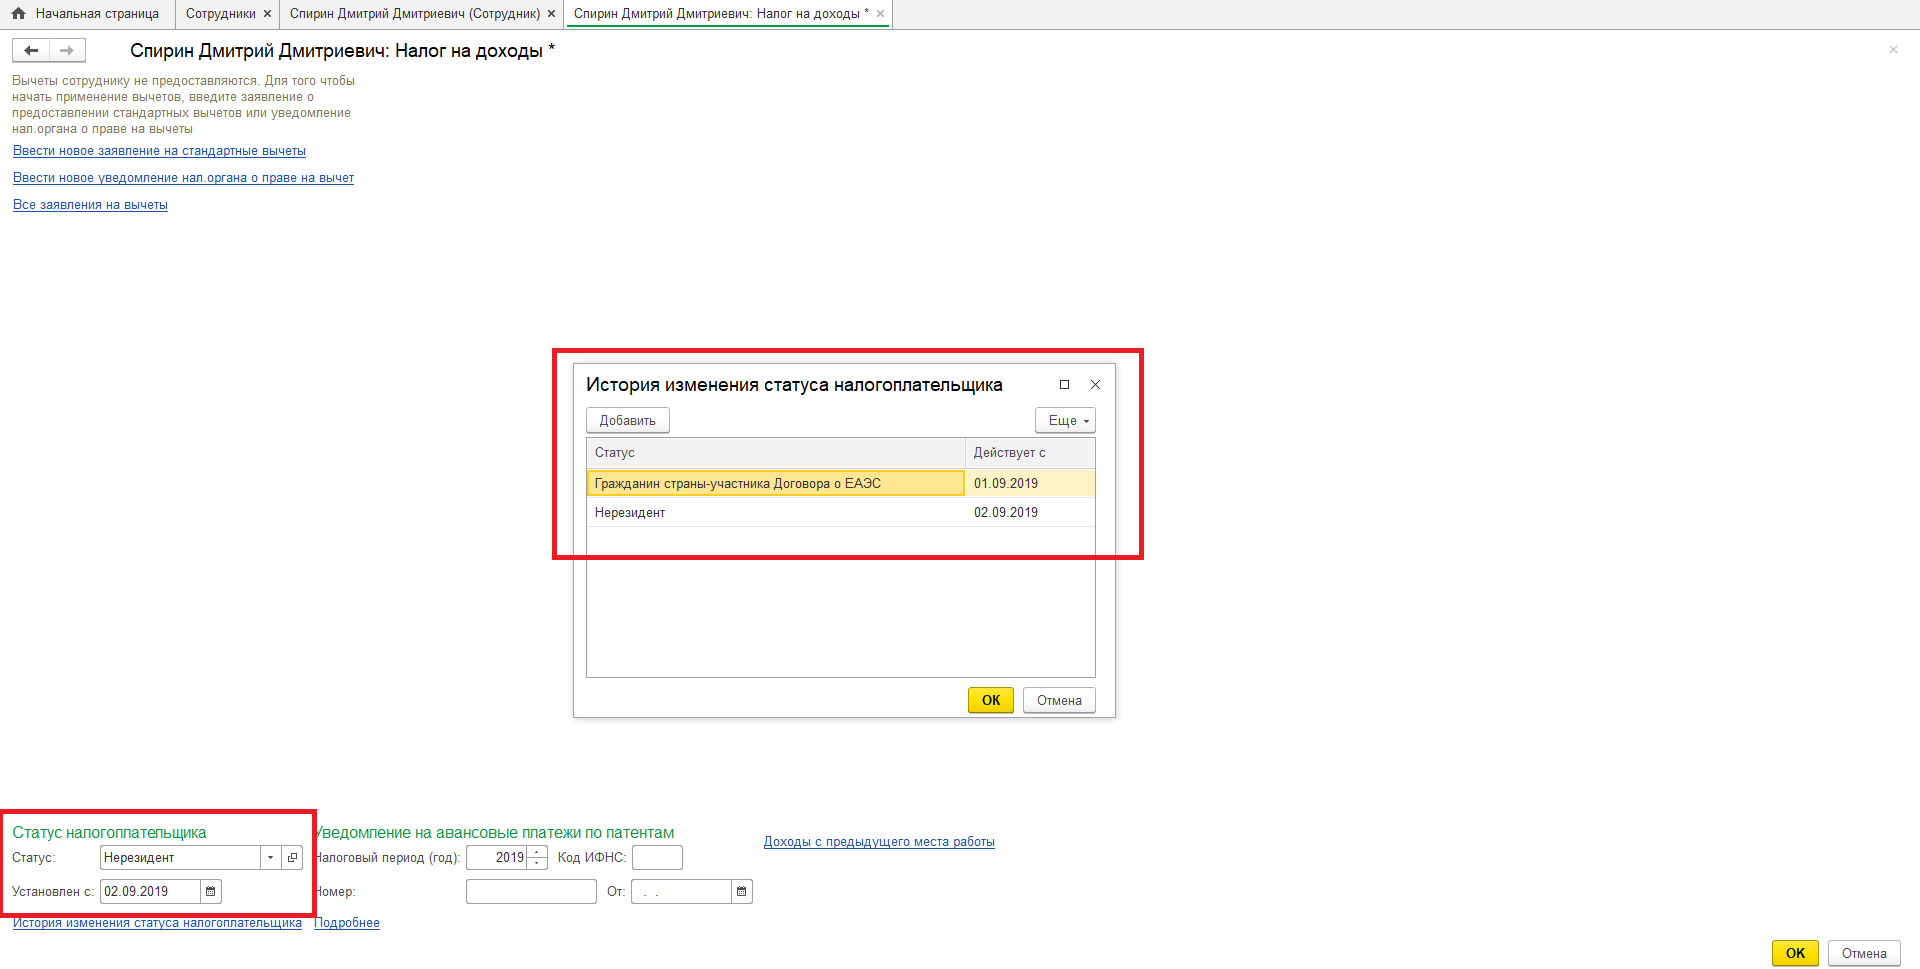Open the Доходы с предыдущего места работы link
The width and height of the screenshot is (1920, 969).
coord(879,841)
